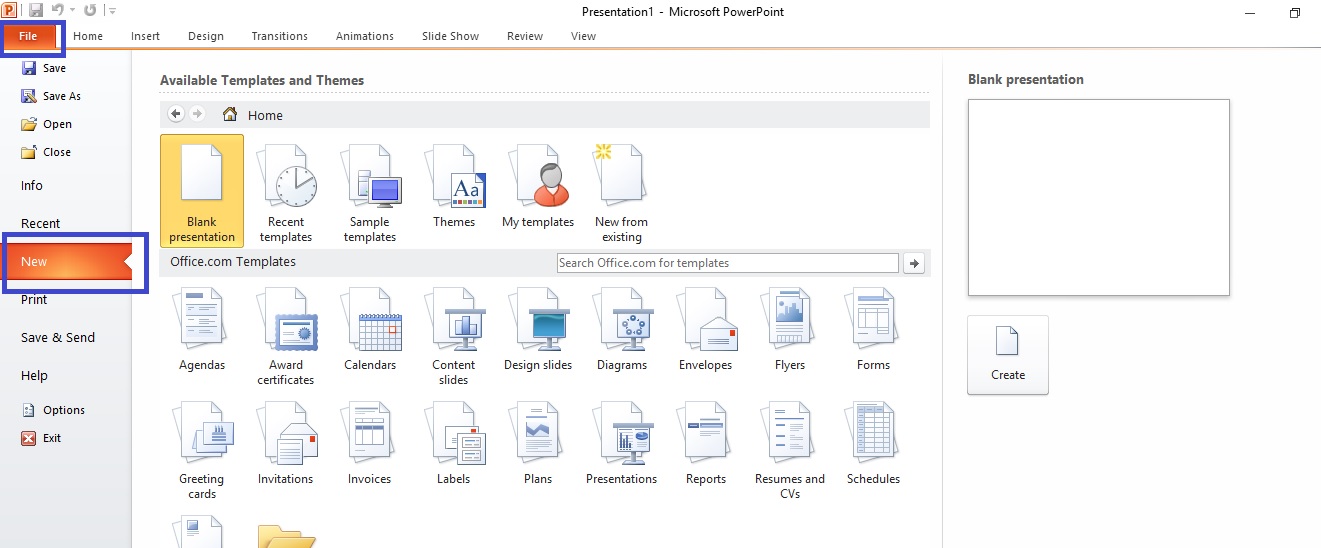This screenshot has height=548, width=1321.
Task: Click the Save icon in the Quick Access Toolbar
Action: pos(36,11)
